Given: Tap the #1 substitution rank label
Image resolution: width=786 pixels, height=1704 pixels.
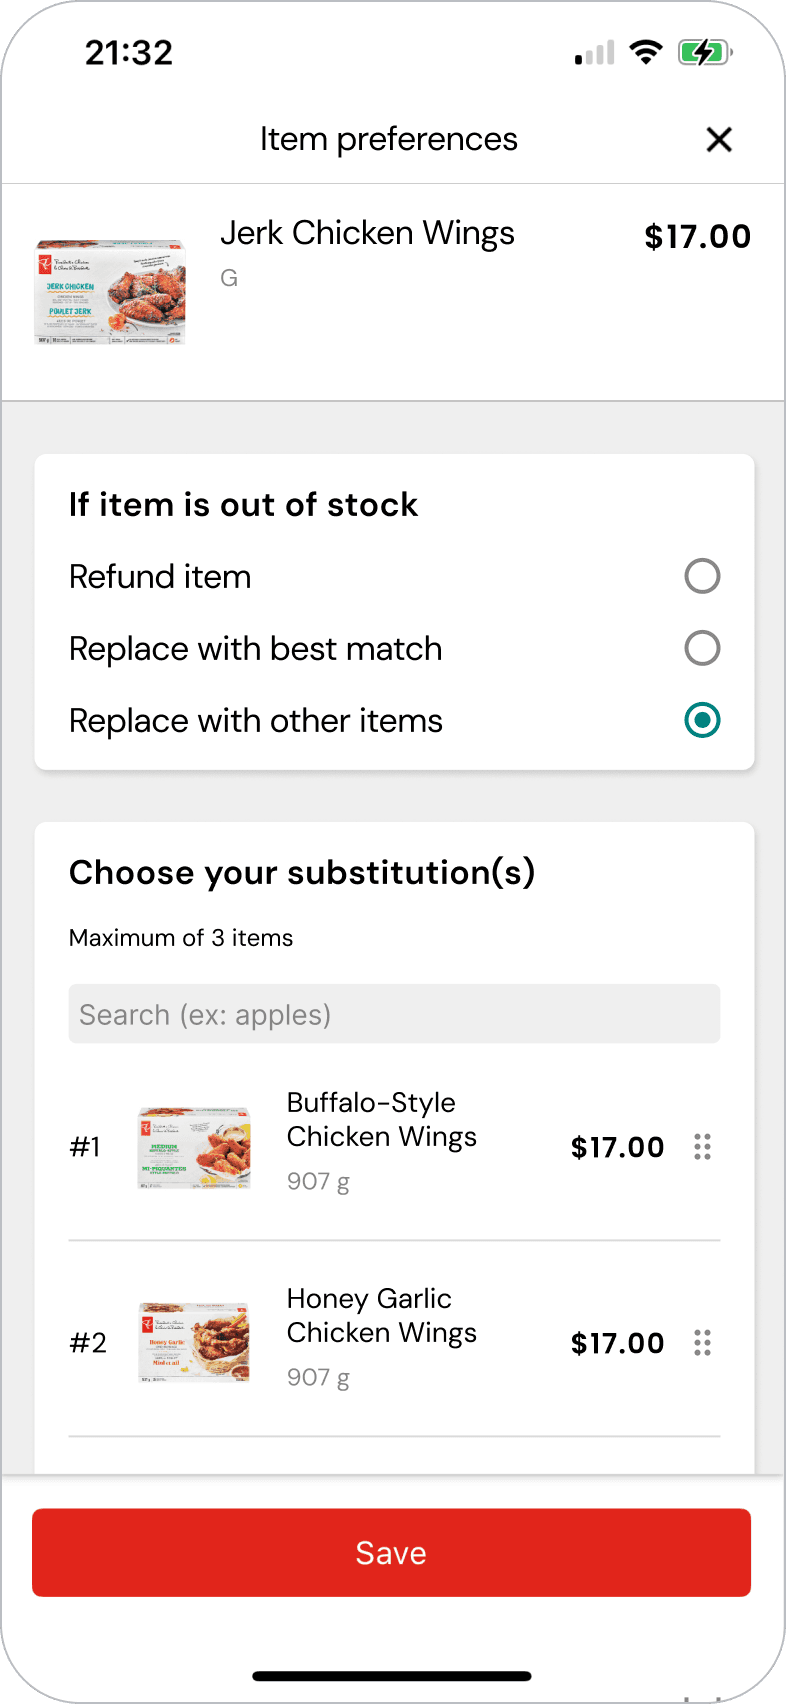Looking at the screenshot, I should 85,1147.
